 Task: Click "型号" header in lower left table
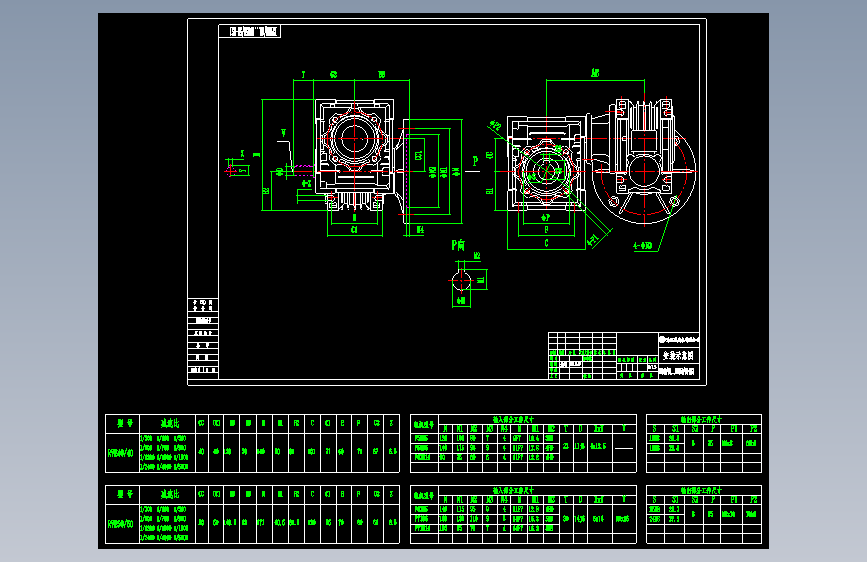coord(124,495)
